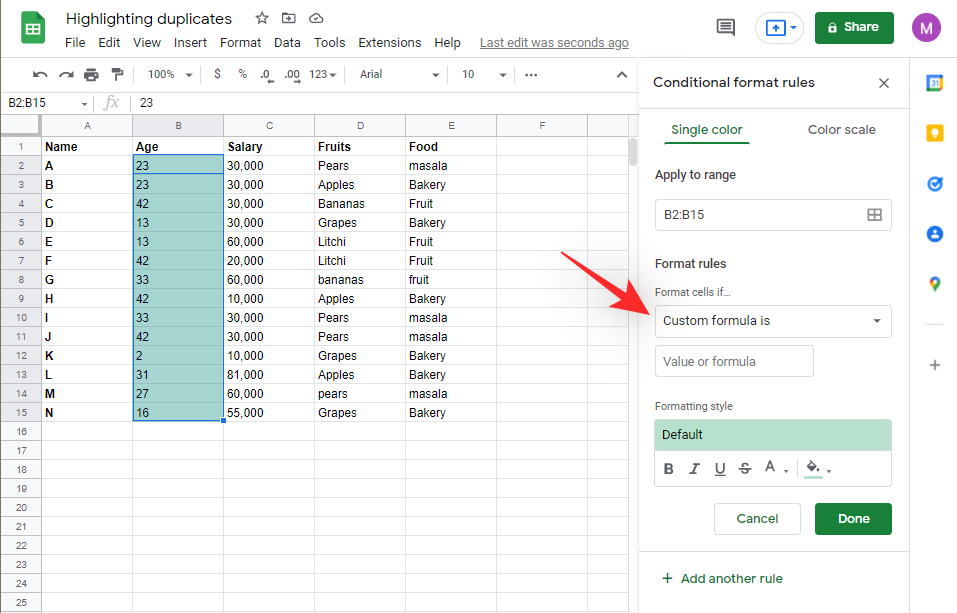Open Google Maps from the side panel

pyautogui.click(x=934, y=283)
